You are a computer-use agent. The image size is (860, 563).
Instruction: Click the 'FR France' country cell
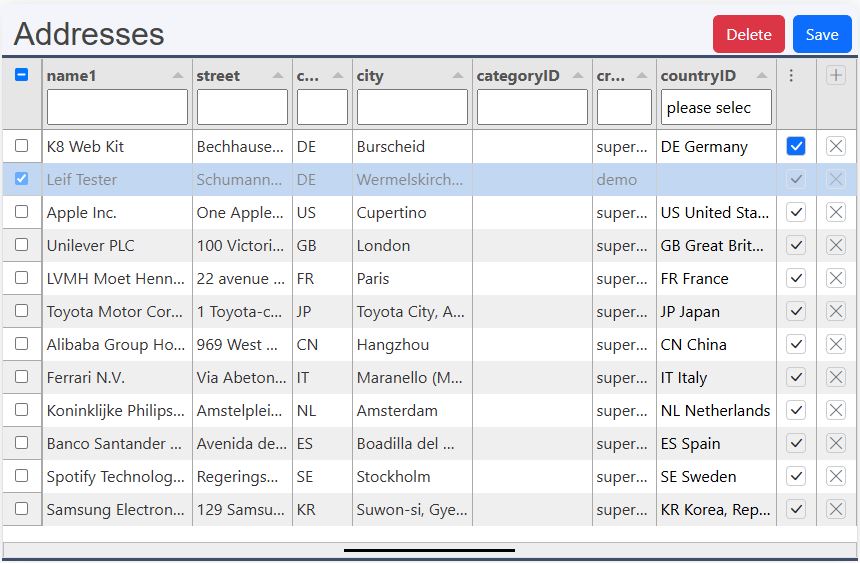tap(716, 279)
